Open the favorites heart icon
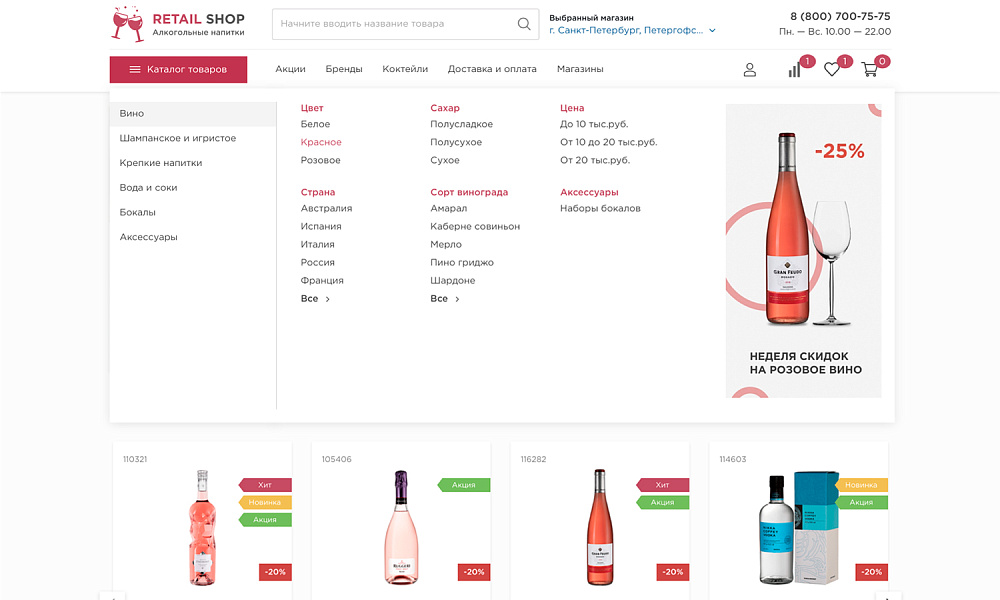 point(832,70)
